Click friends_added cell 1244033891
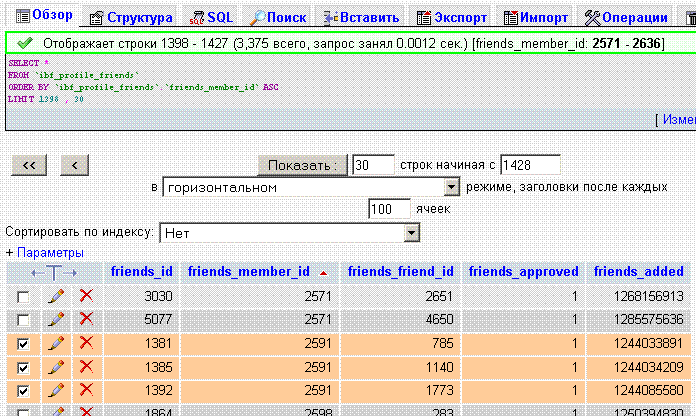The width and height of the screenshot is (696, 416). click(x=639, y=343)
